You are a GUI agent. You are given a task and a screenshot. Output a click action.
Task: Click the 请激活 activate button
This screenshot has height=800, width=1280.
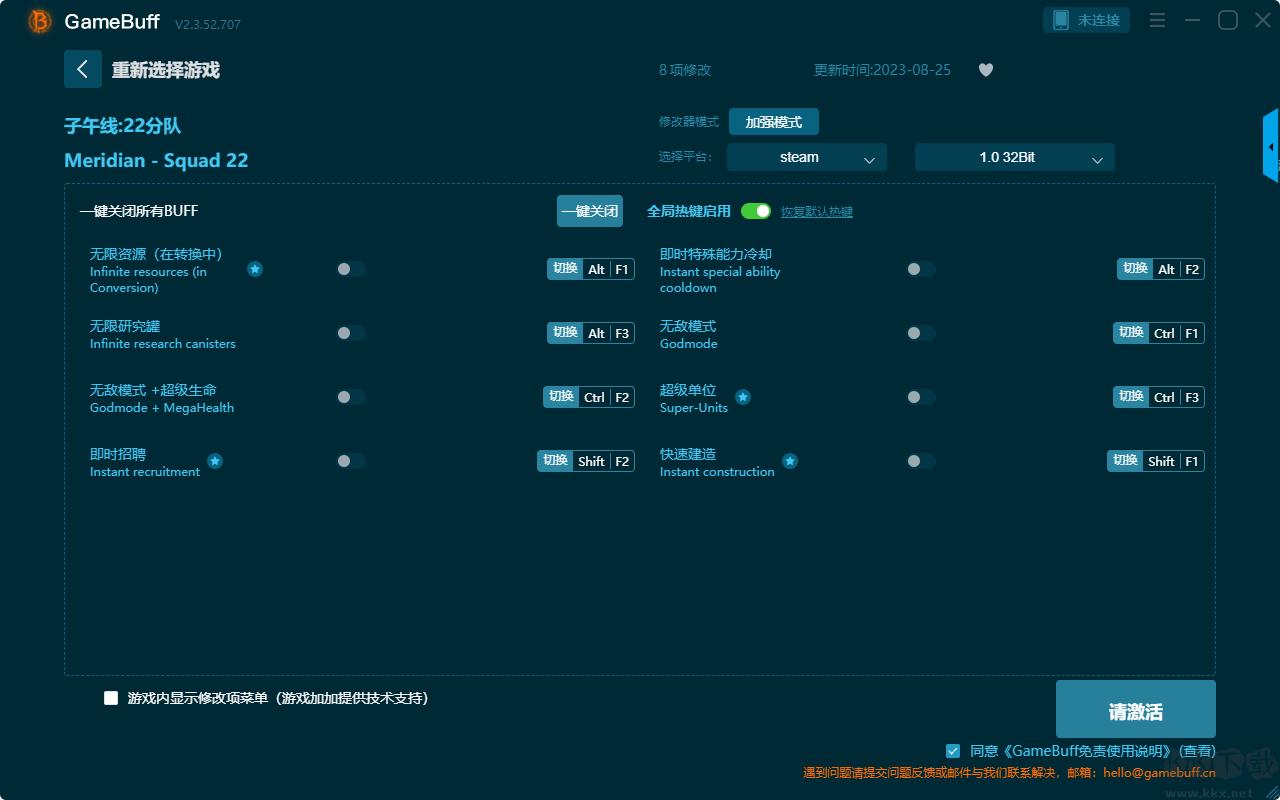point(1136,709)
